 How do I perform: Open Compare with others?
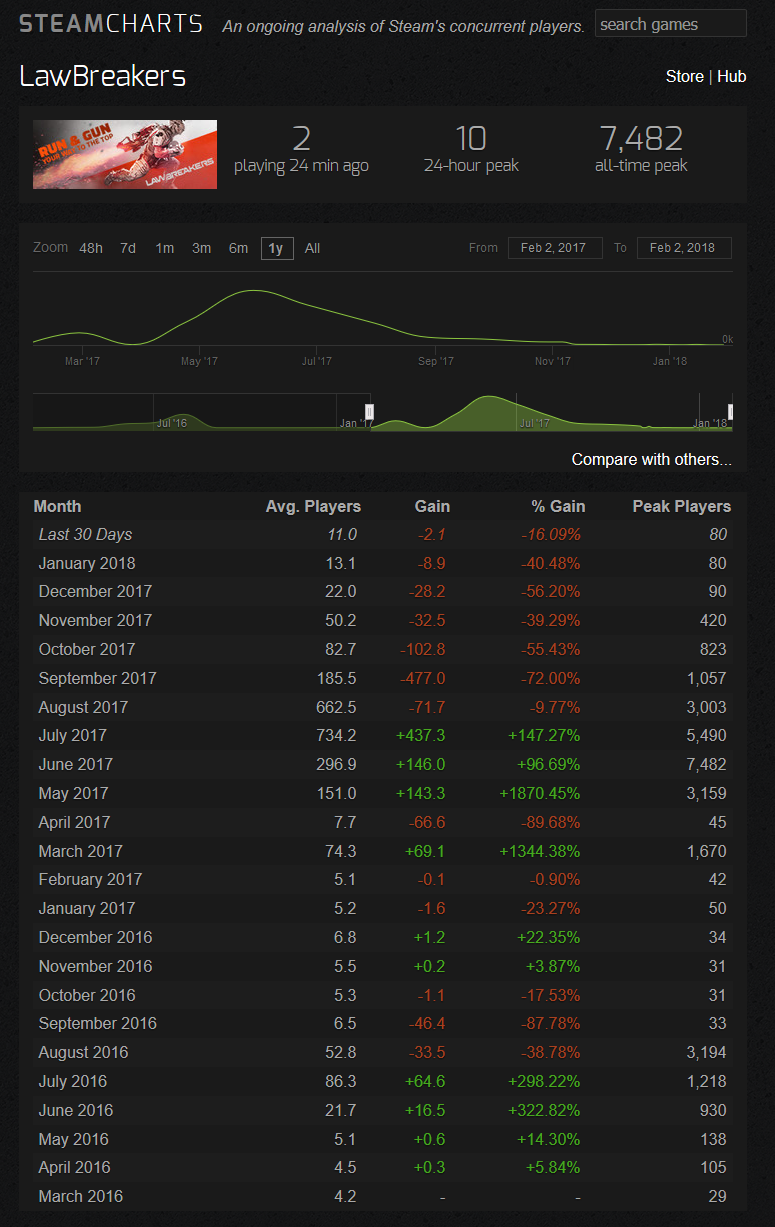[651, 459]
